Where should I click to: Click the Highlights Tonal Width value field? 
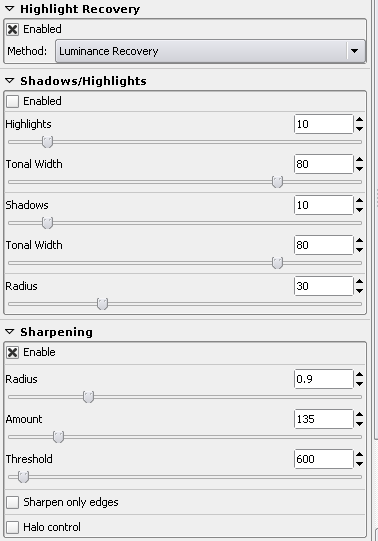(x=324, y=164)
